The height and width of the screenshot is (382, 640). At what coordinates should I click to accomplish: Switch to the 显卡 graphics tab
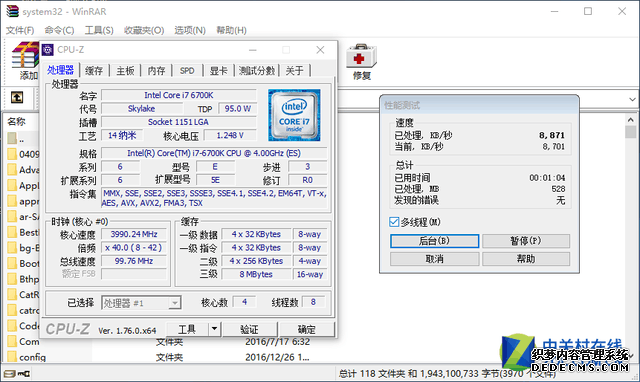coord(218,71)
